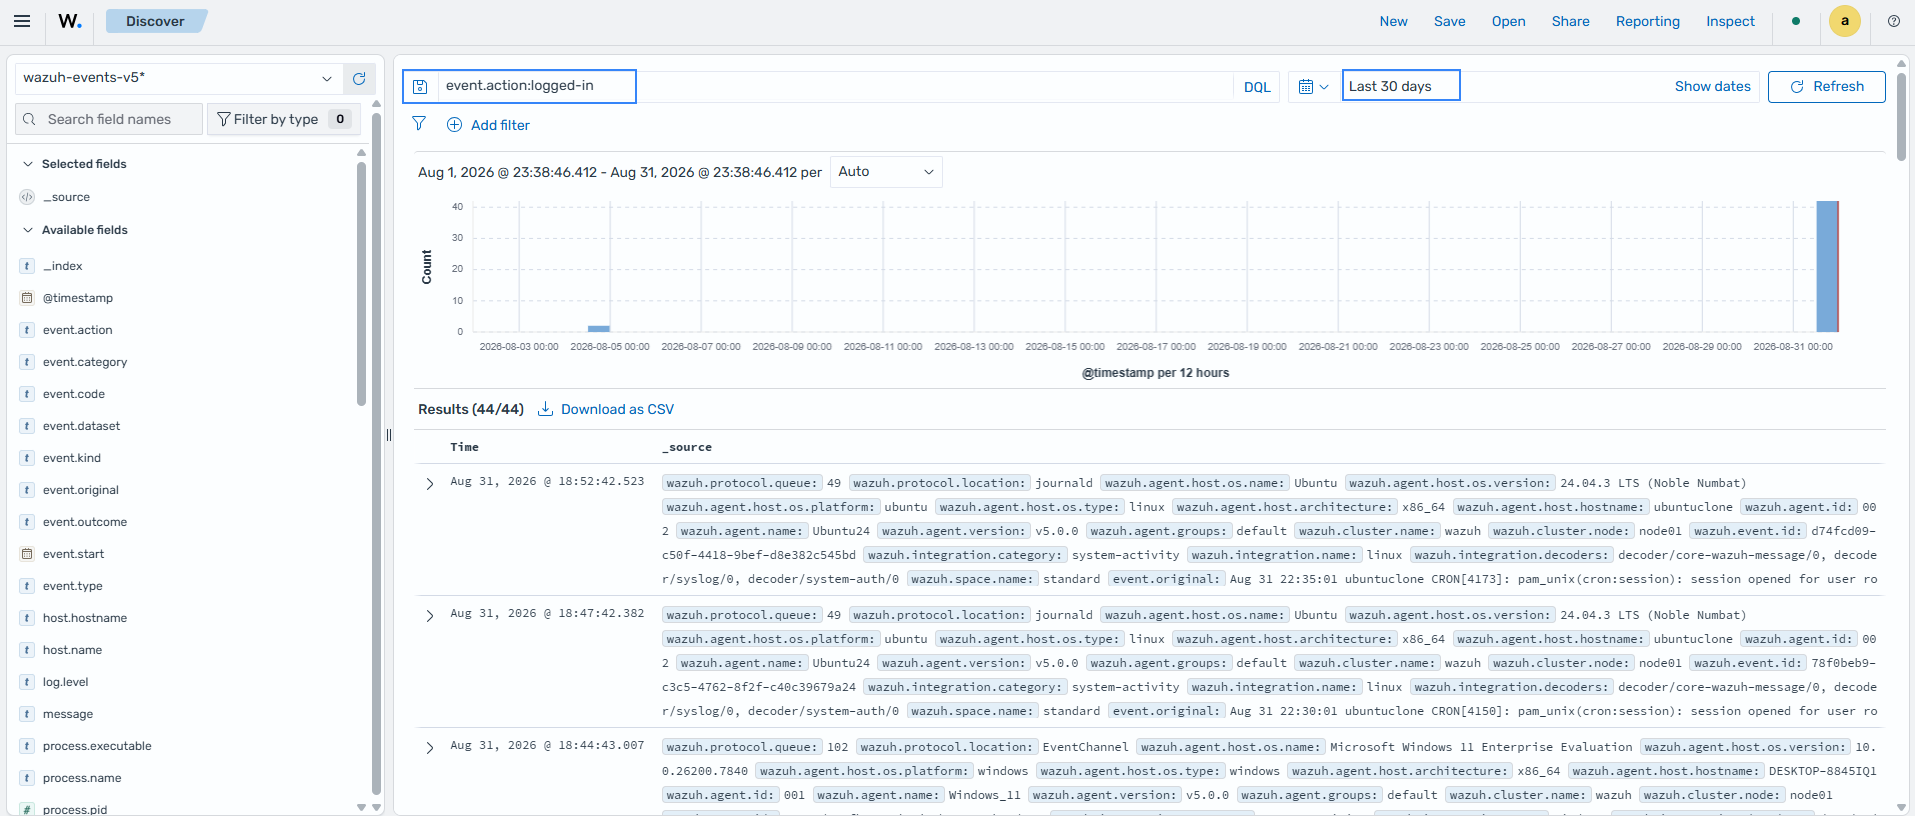This screenshot has width=1915, height=816.
Task: Click the magnifier icon in field search
Action: click(x=30, y=119)
